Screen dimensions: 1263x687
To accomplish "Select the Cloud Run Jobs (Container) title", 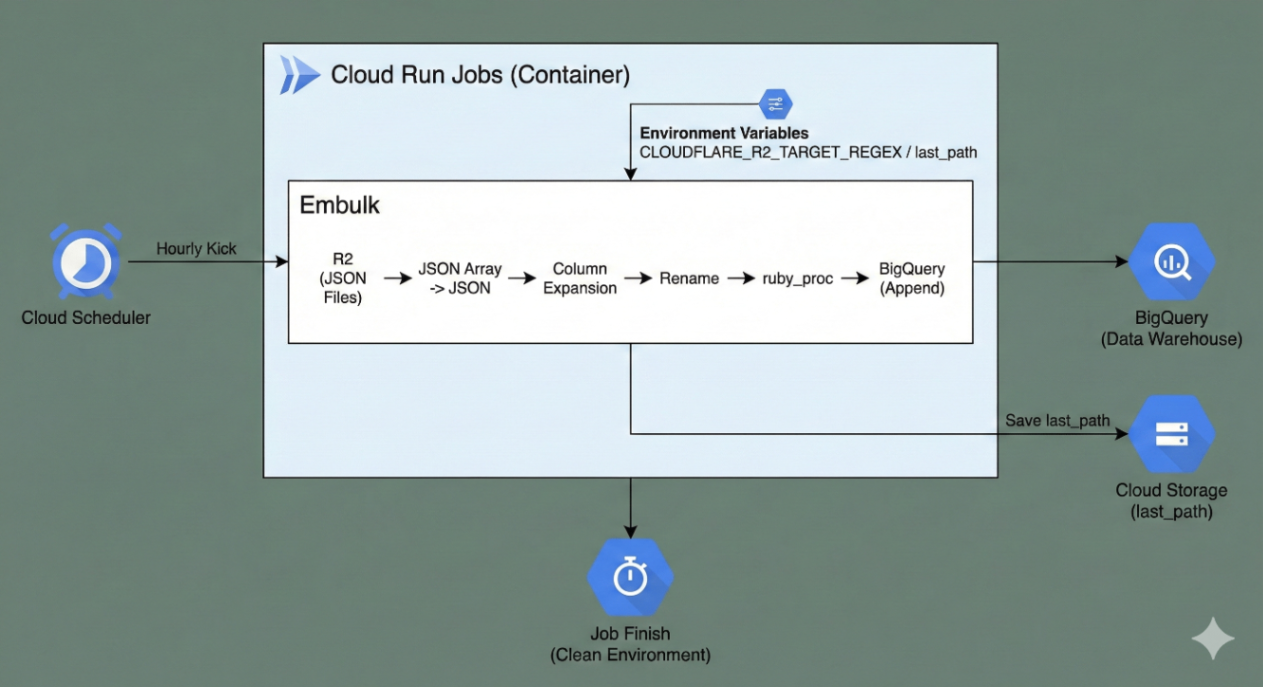I will pyautogui.click(x=480, y=74).
